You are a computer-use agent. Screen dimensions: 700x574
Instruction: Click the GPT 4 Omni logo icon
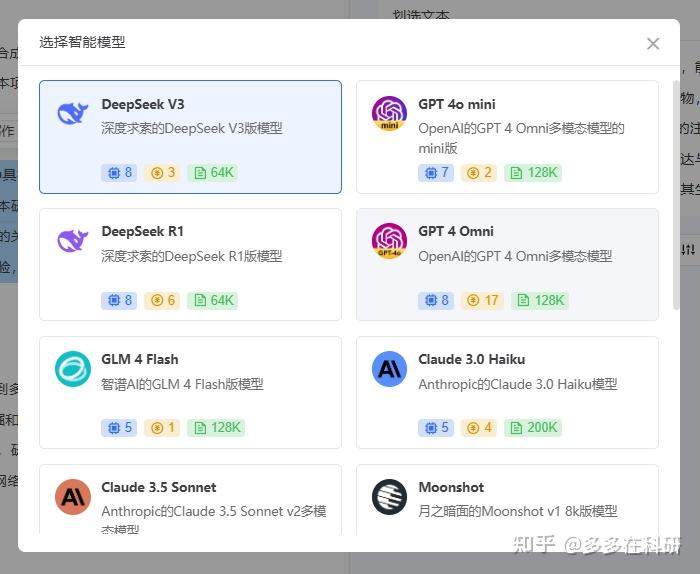click(389, 240)
